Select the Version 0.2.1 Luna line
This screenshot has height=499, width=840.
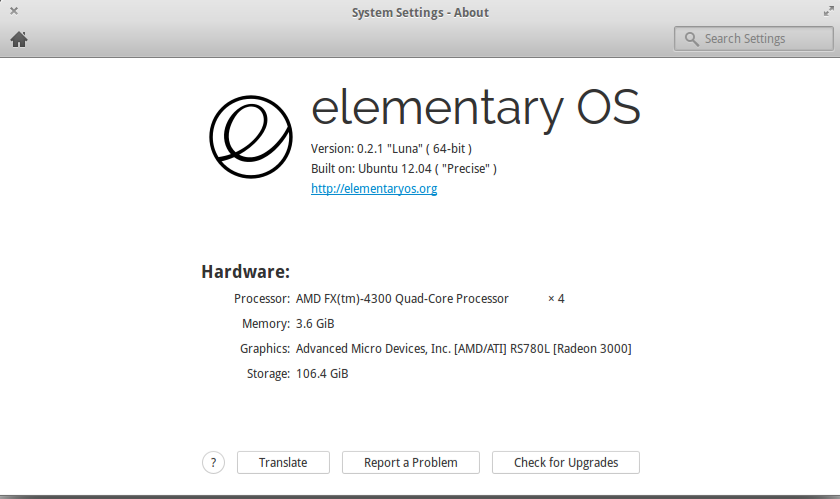coord(391,148)
